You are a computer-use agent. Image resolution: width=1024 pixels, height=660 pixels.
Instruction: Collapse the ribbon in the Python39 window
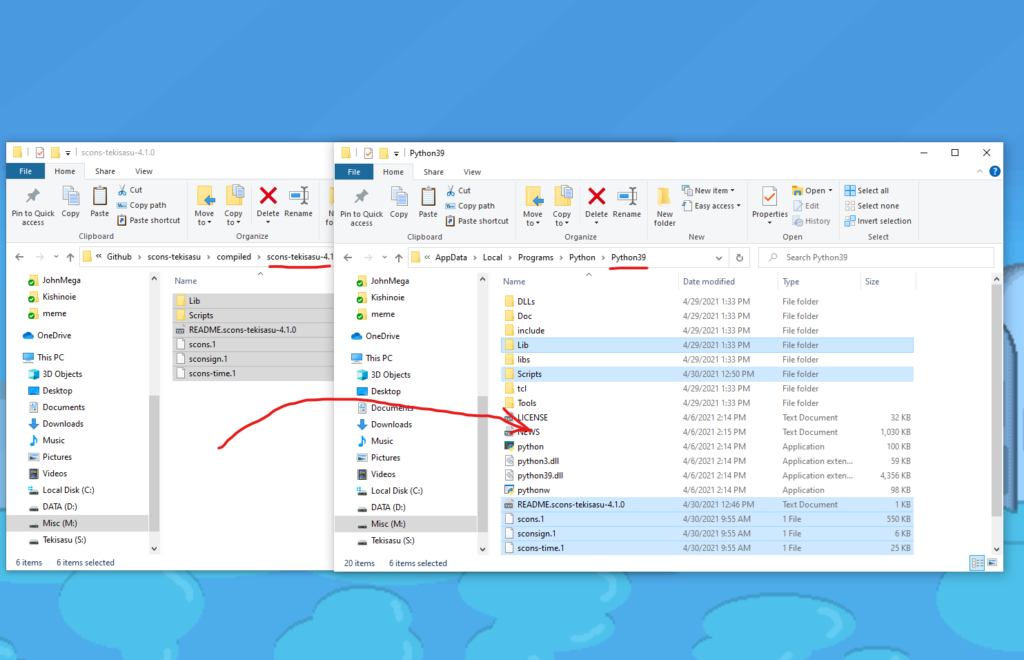(x=980, y=172)
